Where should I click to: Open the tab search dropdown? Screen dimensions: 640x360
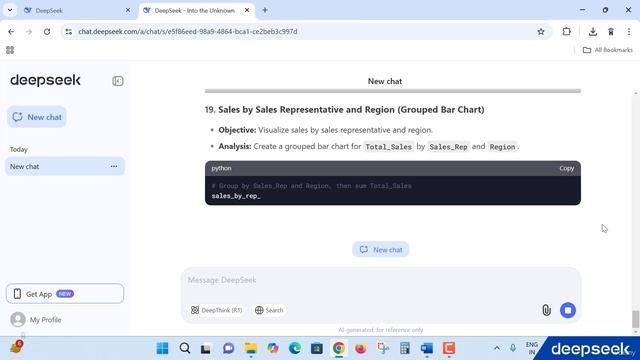[10, 10]
